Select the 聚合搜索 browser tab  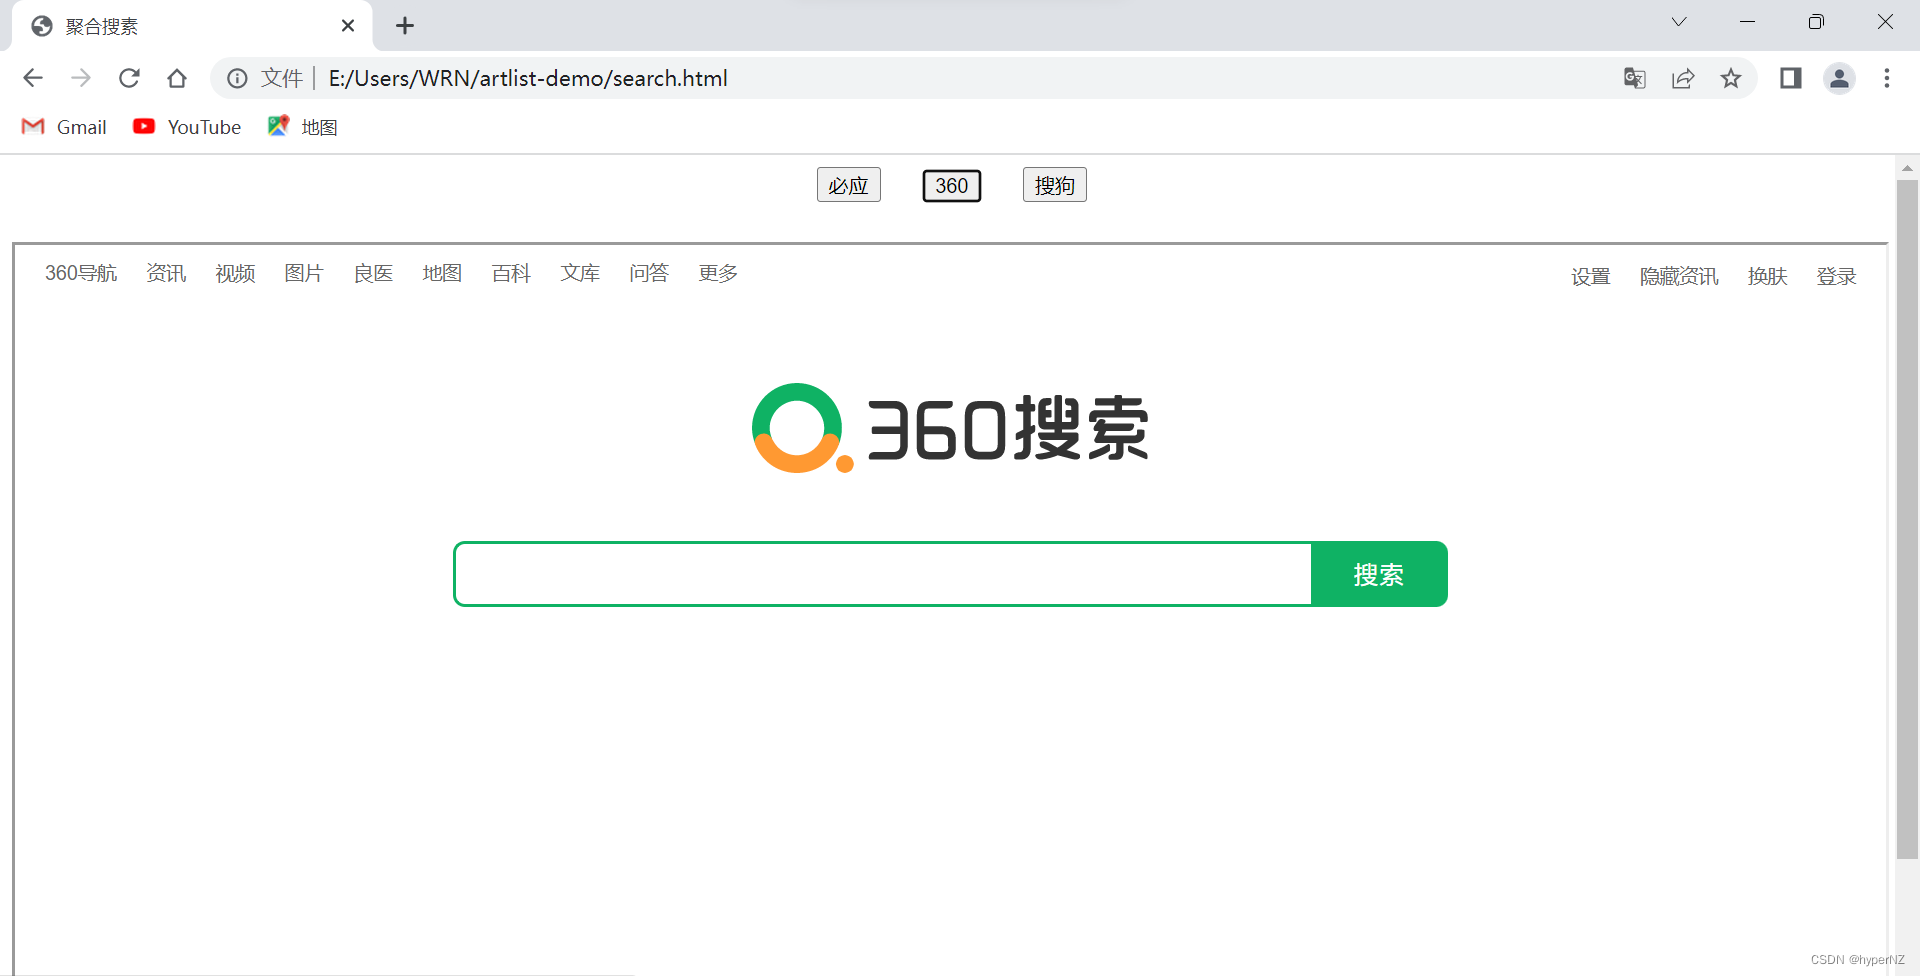pyautogui.click(x=192, y=26)
